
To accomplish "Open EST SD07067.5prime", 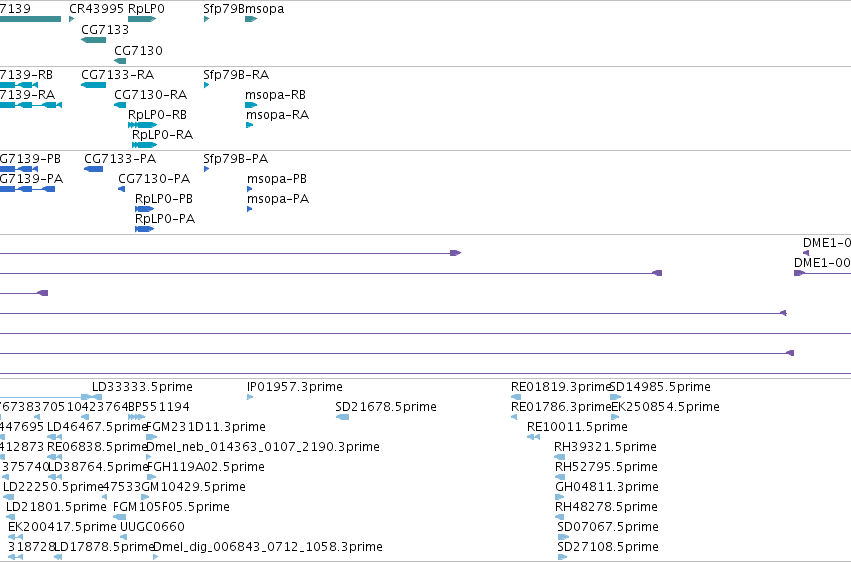I will click(608, 527).
